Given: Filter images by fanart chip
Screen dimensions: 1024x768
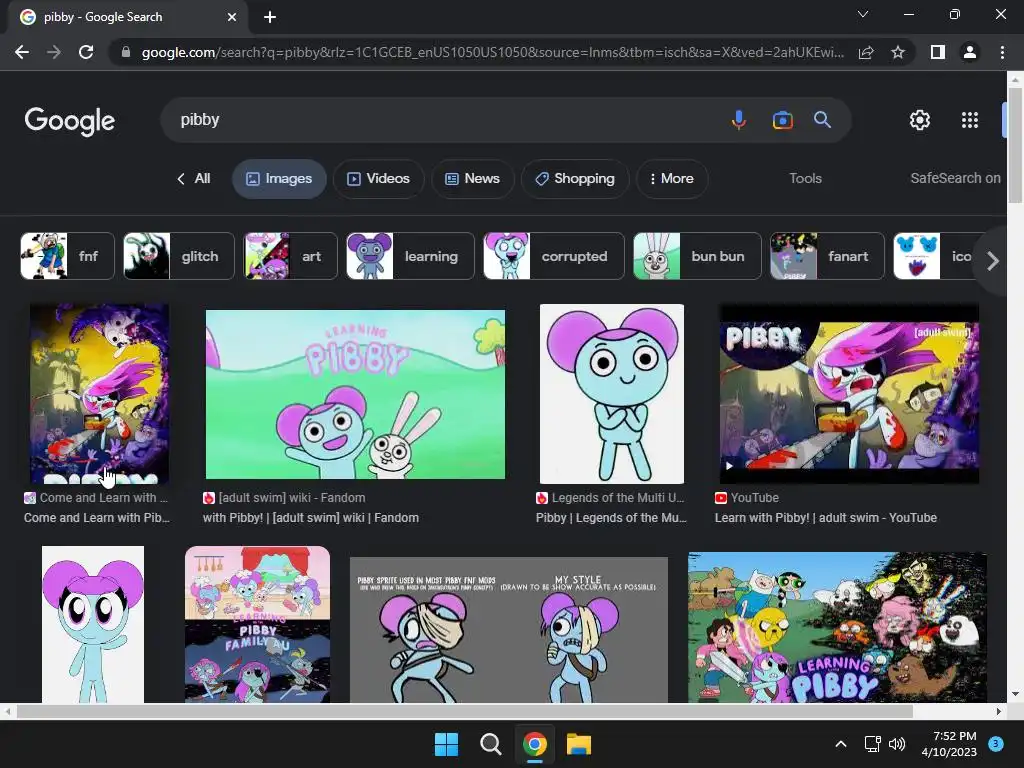Looking at the screenshot, I should [x=827, y=256].
